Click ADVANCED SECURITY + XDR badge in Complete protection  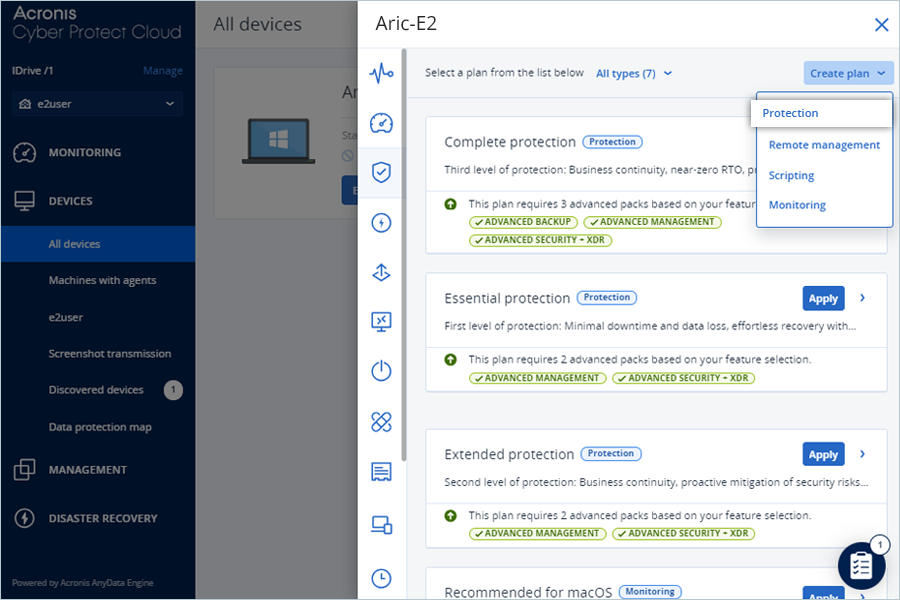(541, 240)
